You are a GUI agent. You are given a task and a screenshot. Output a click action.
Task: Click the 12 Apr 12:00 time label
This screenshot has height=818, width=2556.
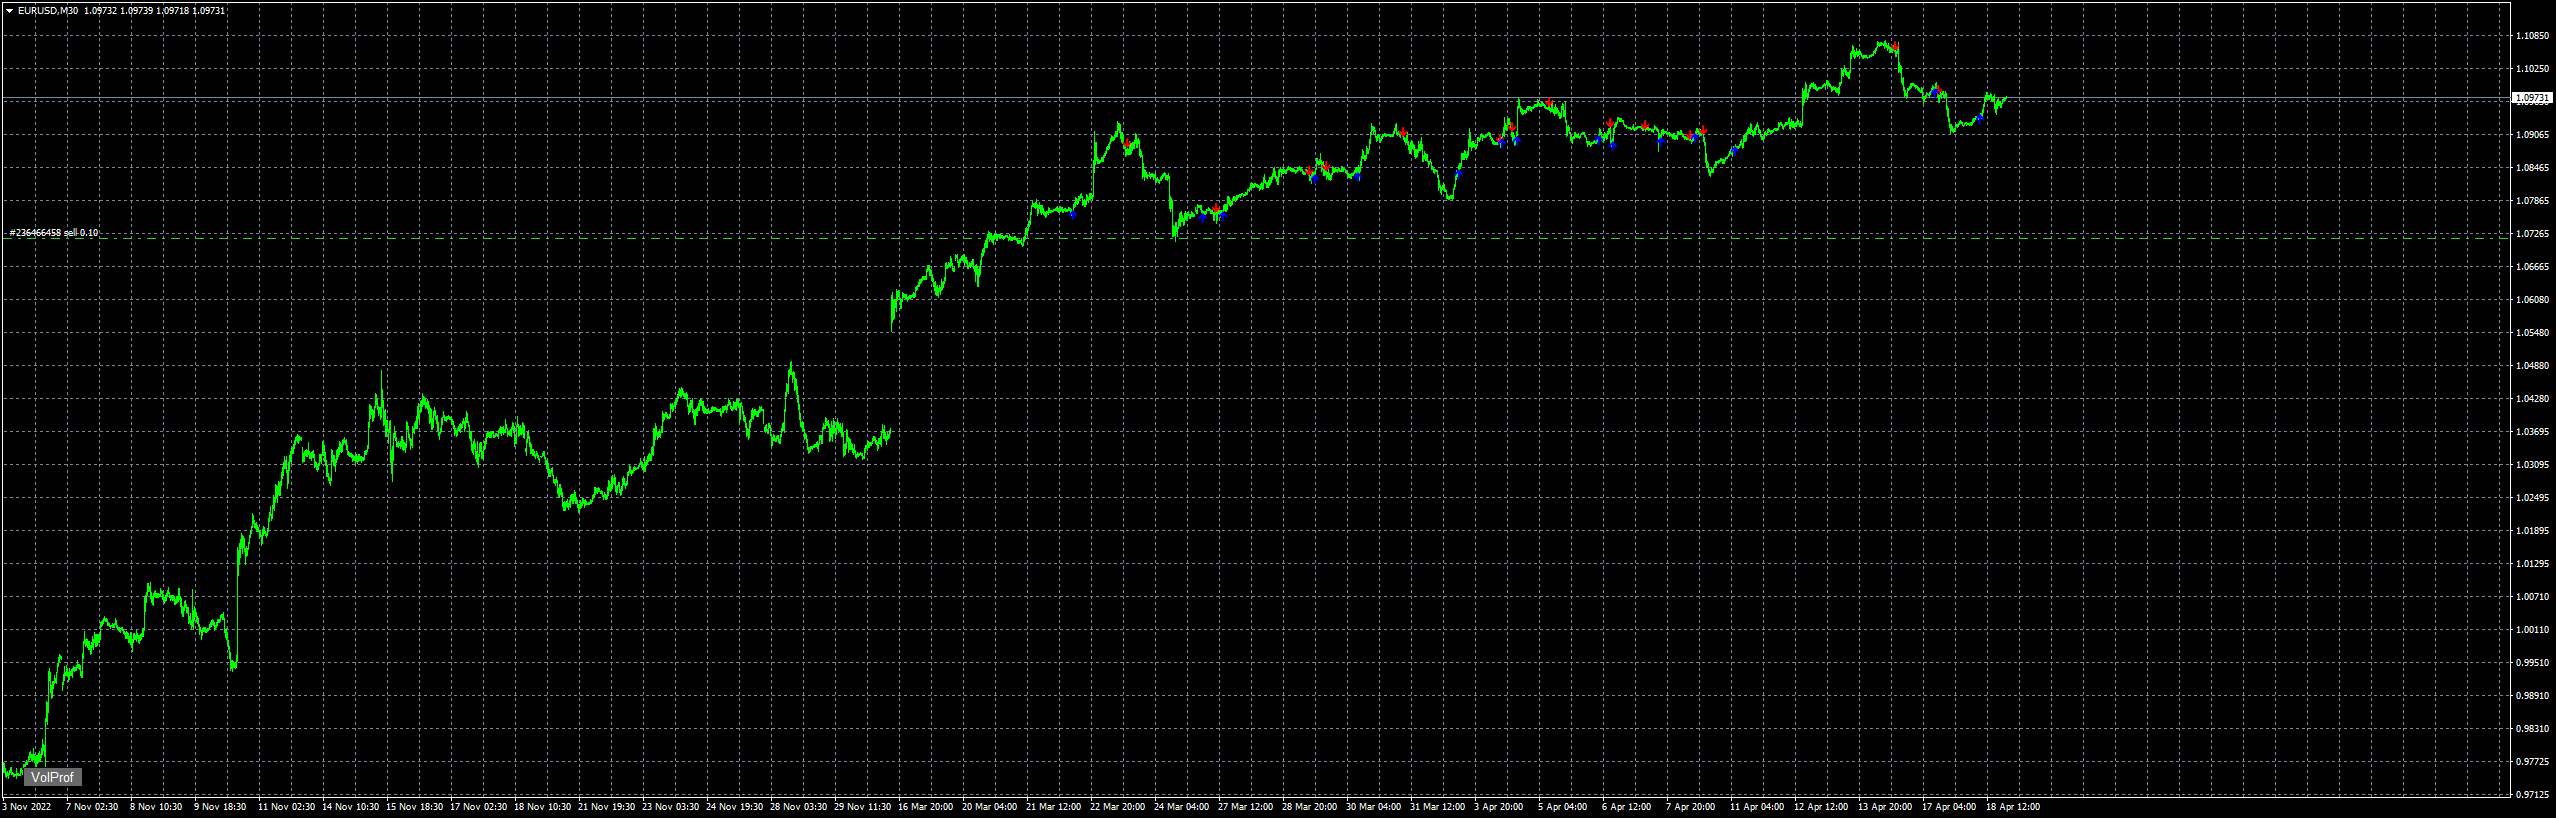tap(1821, 807)
